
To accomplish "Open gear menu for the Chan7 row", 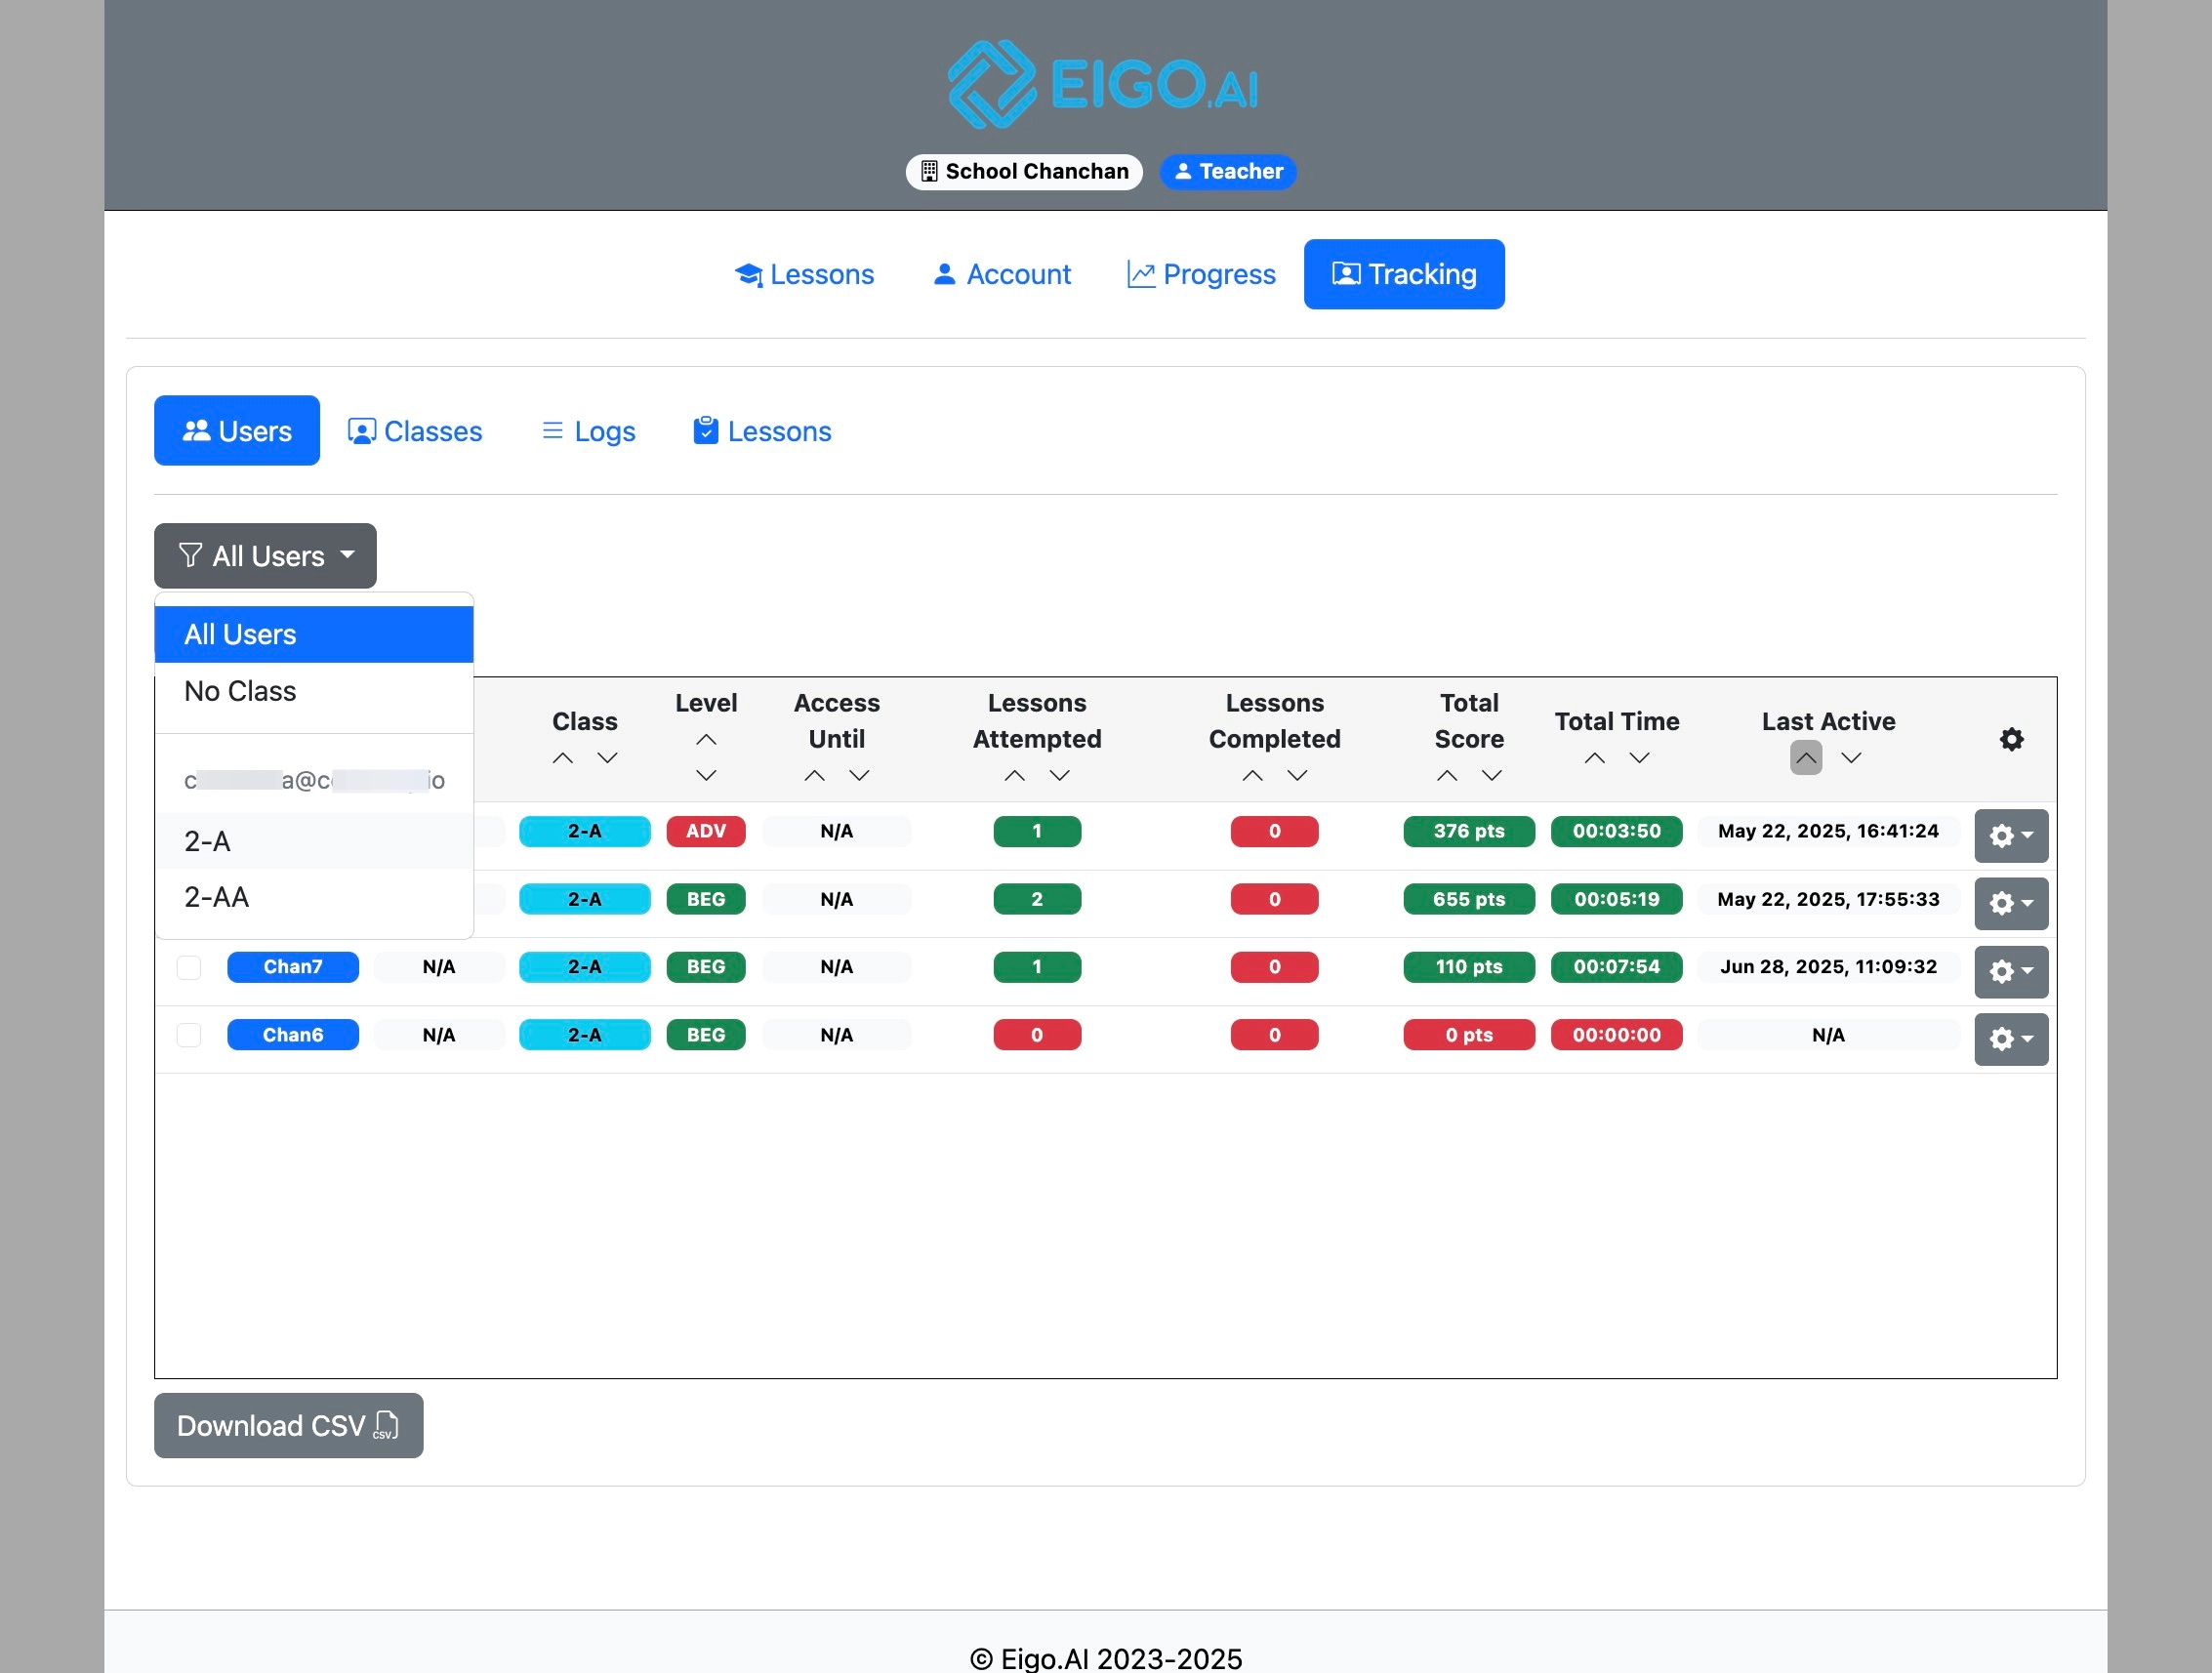I will (x=2011, y=972).
